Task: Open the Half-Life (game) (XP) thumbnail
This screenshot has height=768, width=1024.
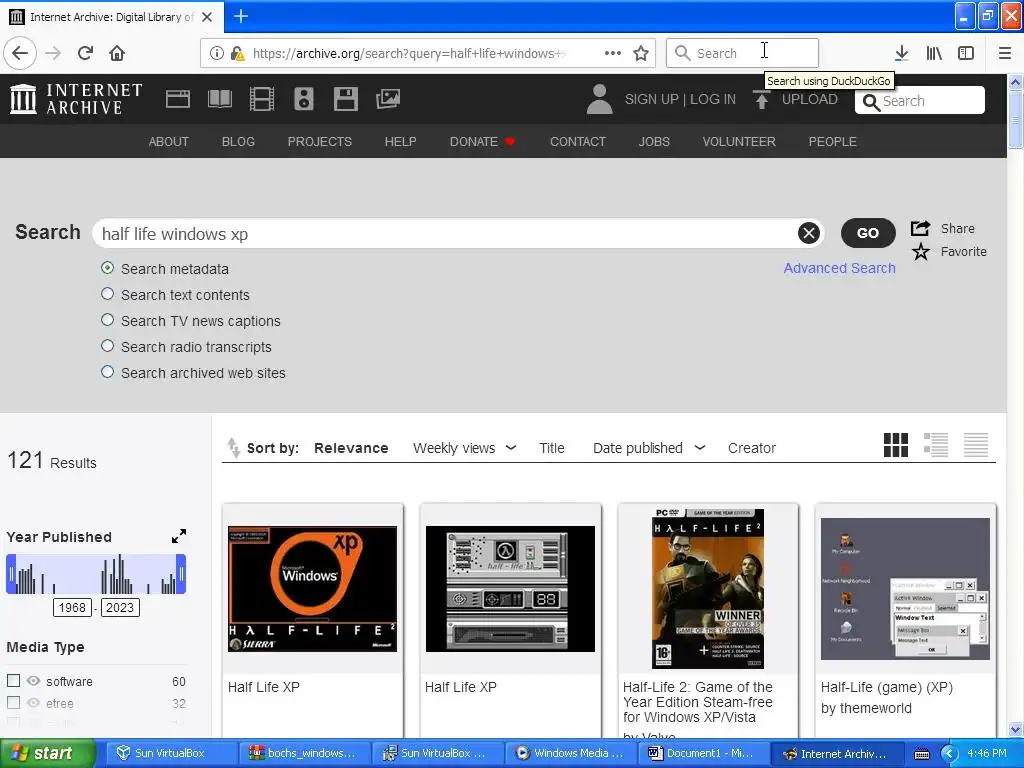Action: 905,588
